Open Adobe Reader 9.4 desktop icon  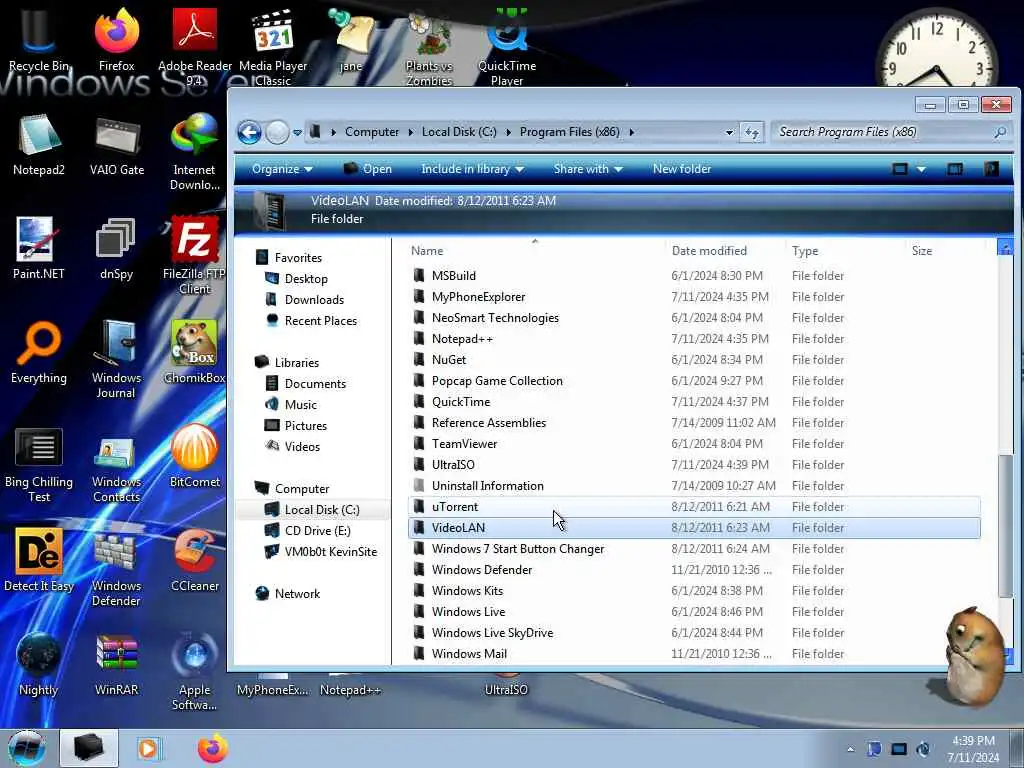click(x=195, y=46)
